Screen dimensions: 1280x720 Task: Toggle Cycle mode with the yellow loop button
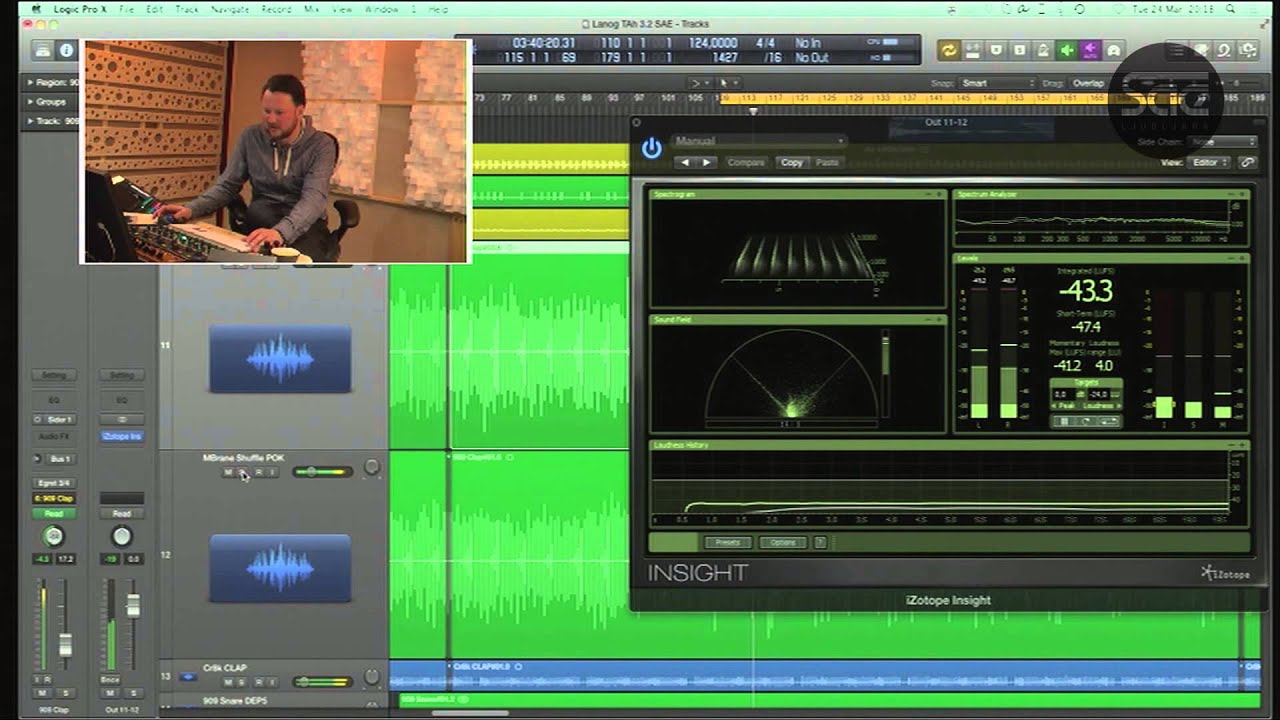948,50
